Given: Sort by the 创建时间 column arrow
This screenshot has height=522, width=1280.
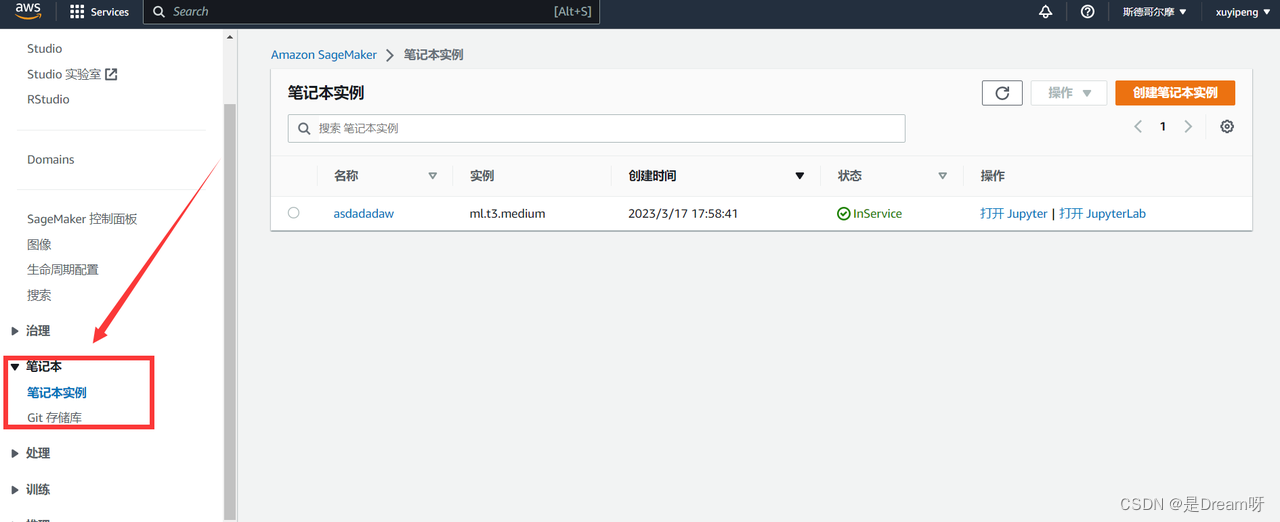Looking at the screenshot, I should coord(799,176).
